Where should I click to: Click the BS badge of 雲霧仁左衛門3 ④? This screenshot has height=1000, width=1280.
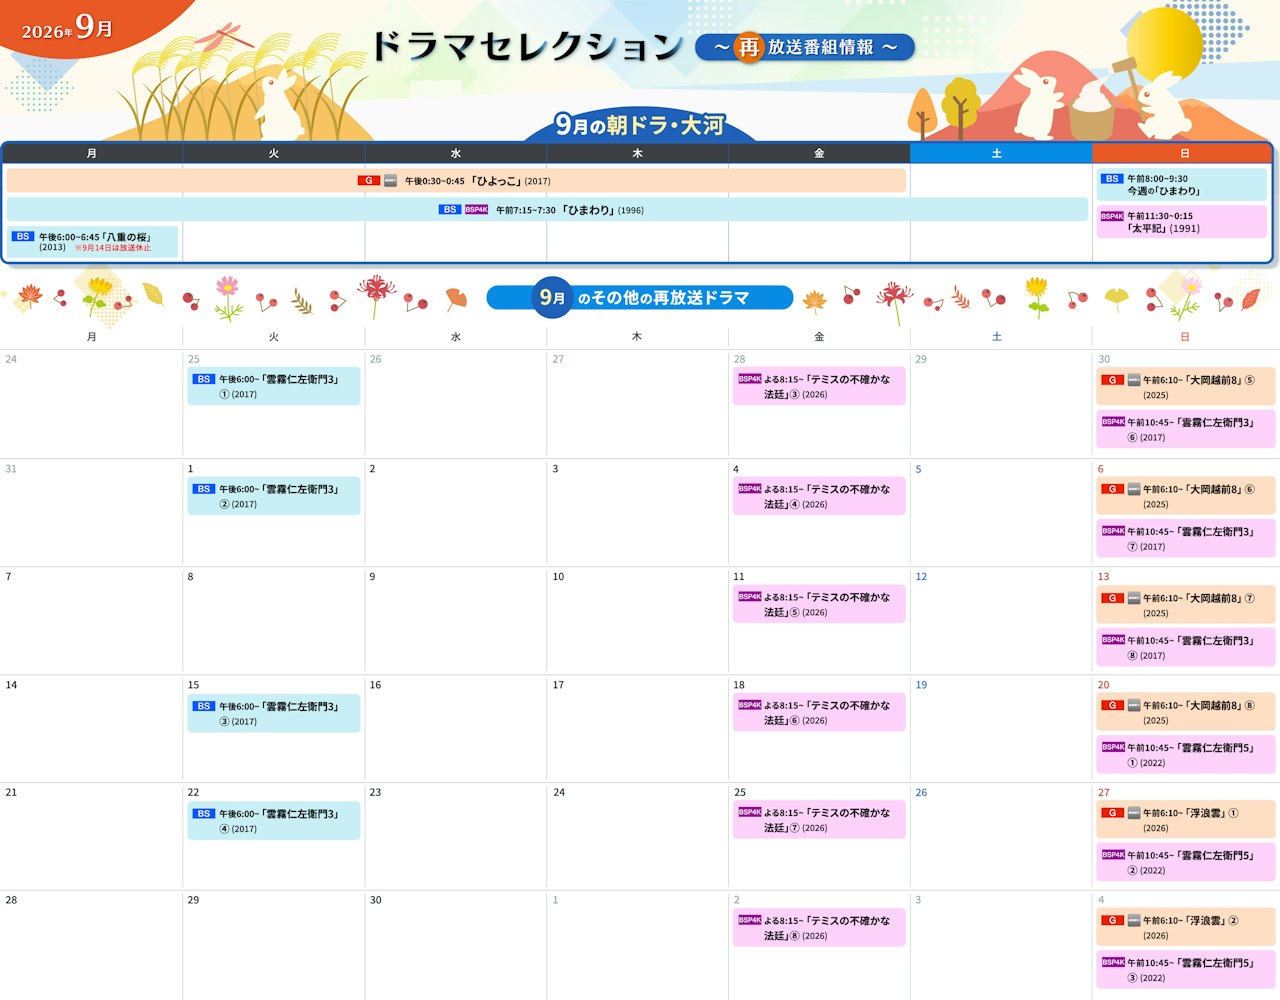point(204,814)
